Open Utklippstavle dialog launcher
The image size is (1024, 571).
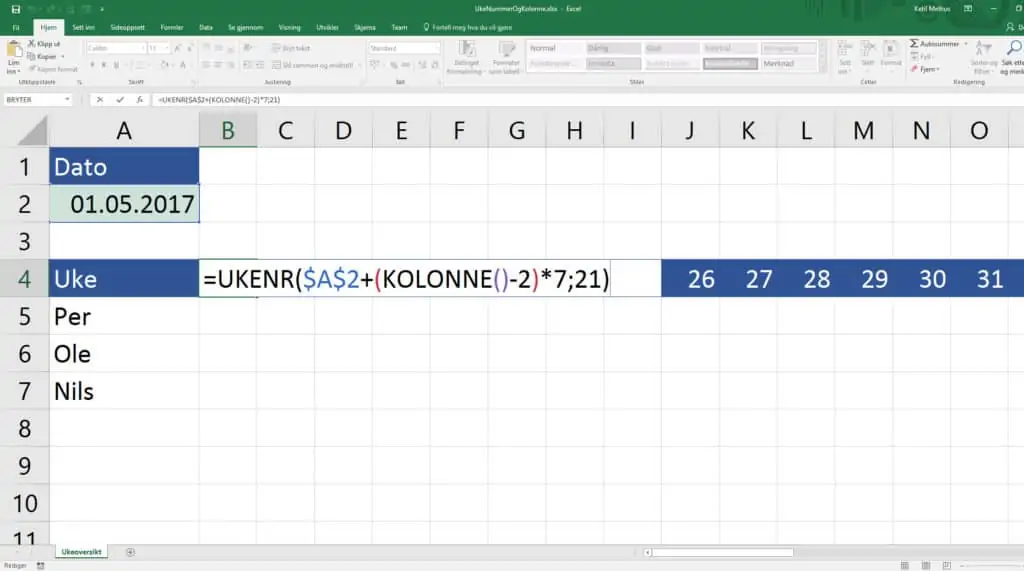(80, 82)
